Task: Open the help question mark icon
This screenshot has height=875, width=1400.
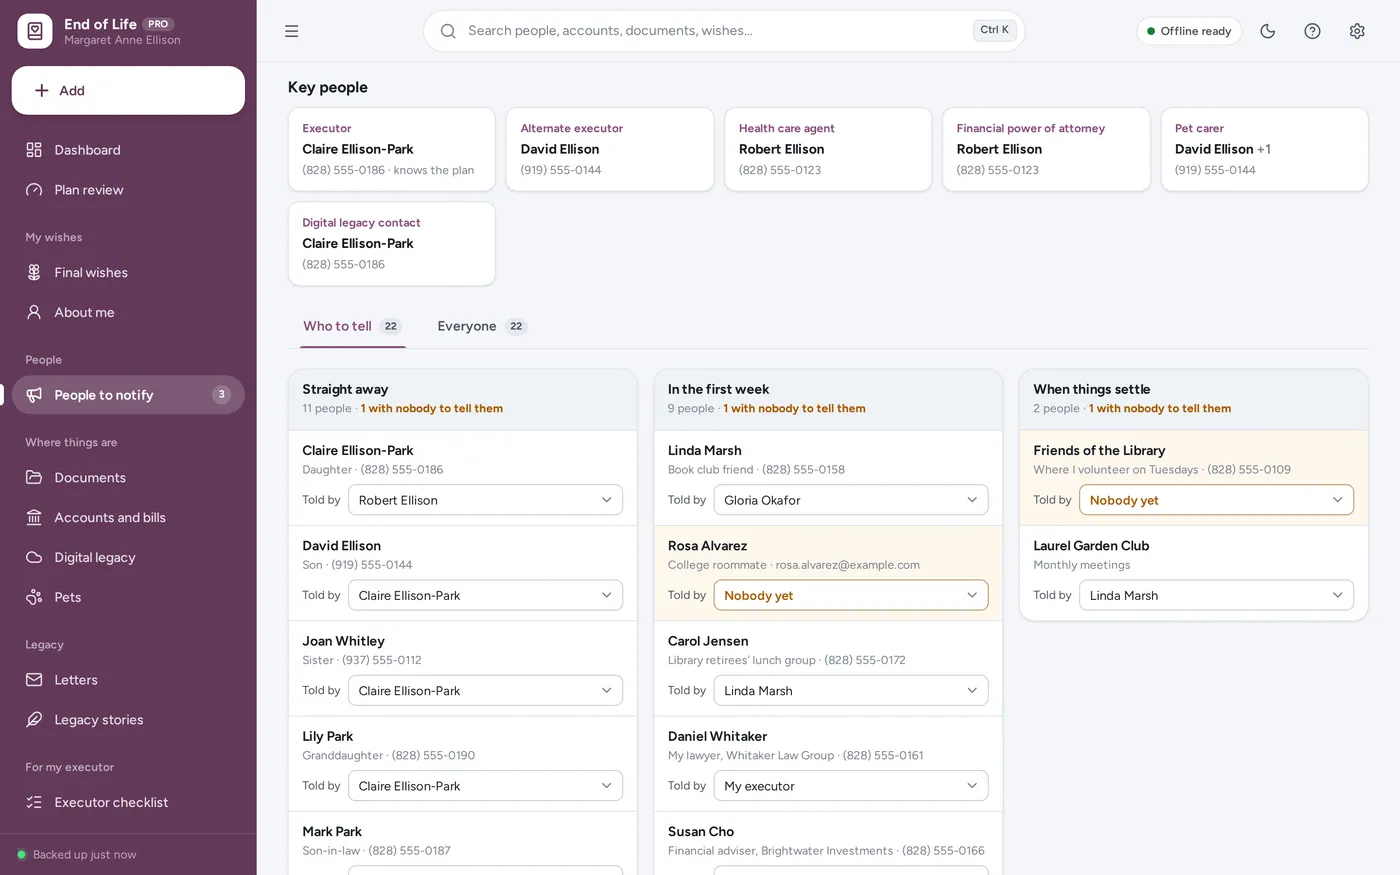Action: click(x=1312, y=31)
